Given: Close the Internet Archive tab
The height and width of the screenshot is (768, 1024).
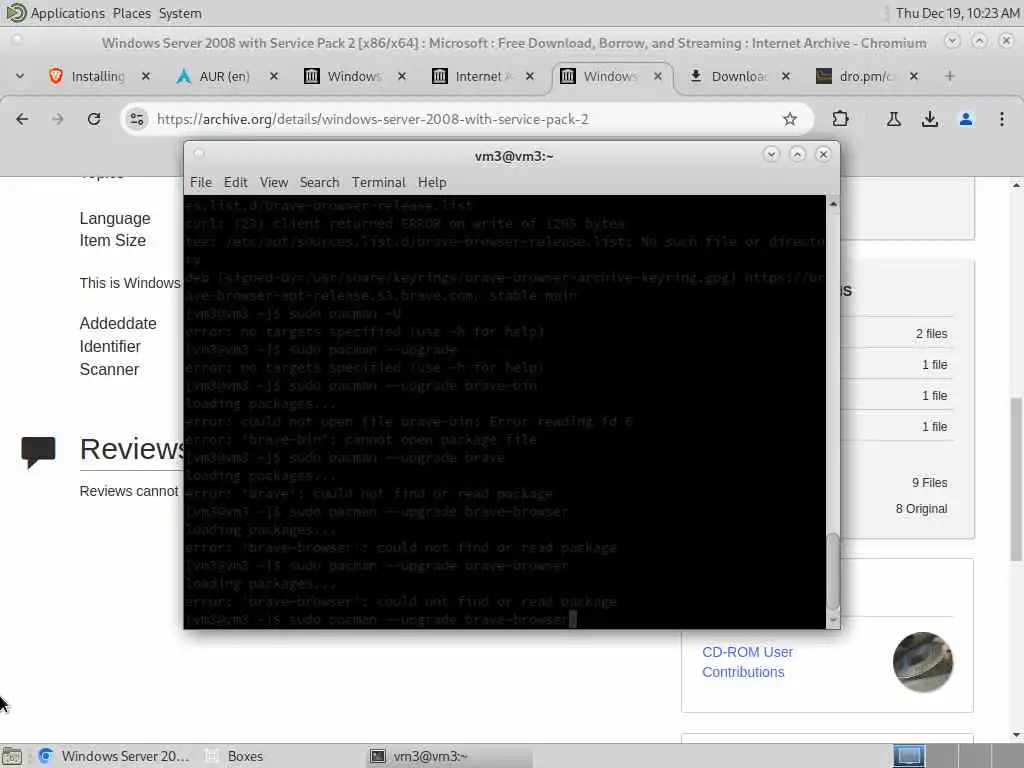Looking at the screenshot, I should 530,76.
